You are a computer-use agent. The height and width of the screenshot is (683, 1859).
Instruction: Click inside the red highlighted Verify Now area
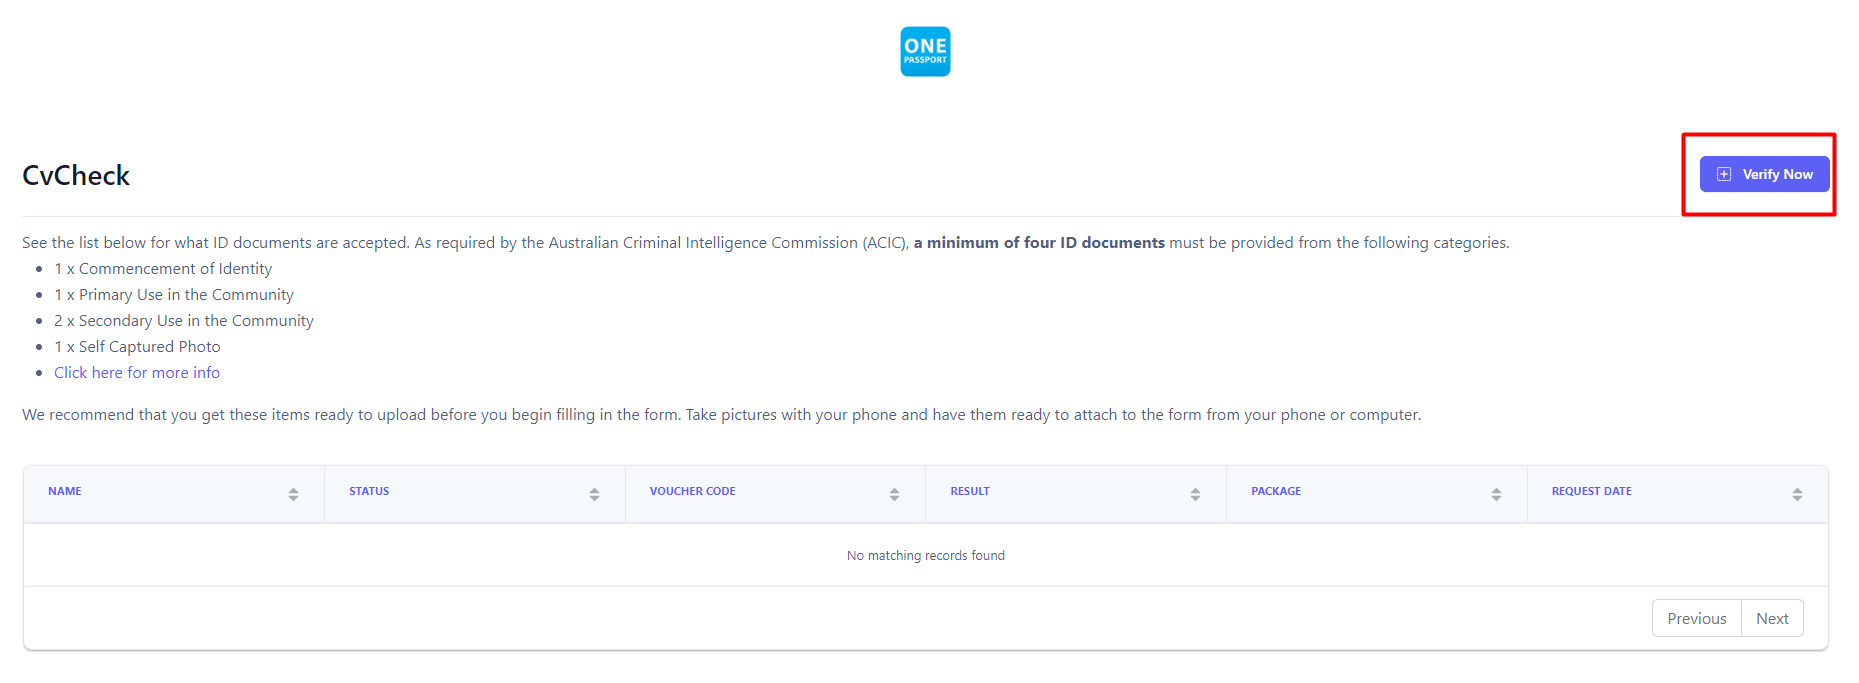click(1764, 173)
